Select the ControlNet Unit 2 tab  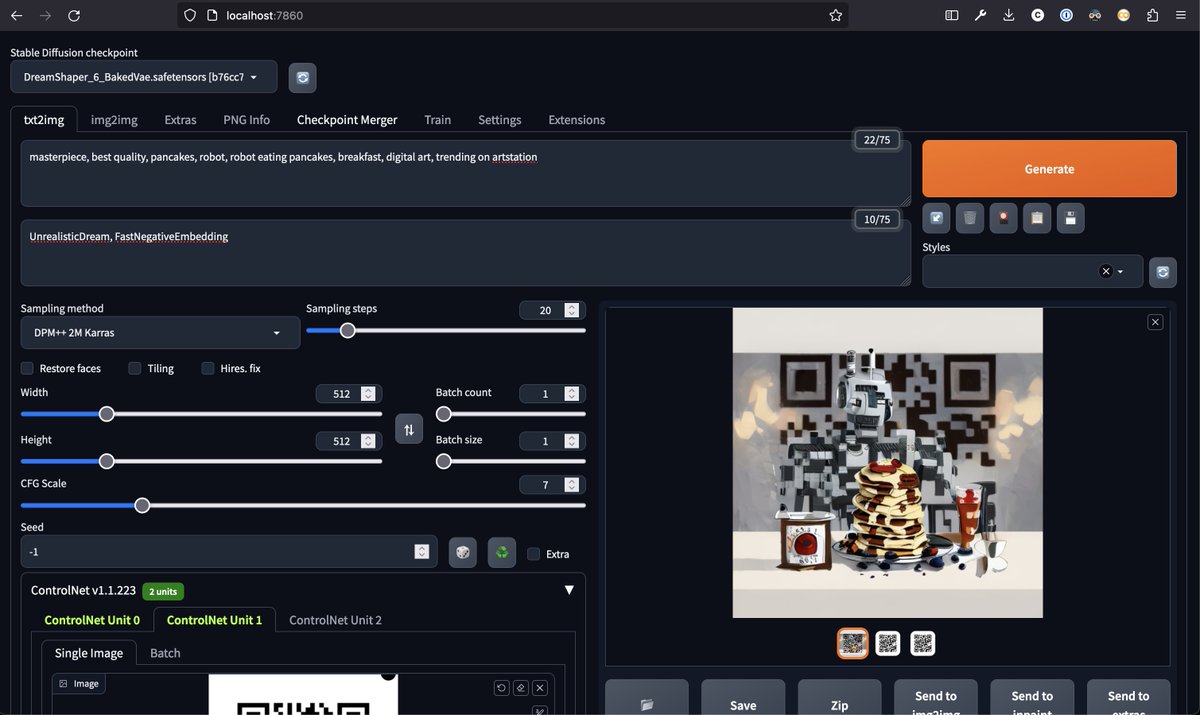pos(335,620)
